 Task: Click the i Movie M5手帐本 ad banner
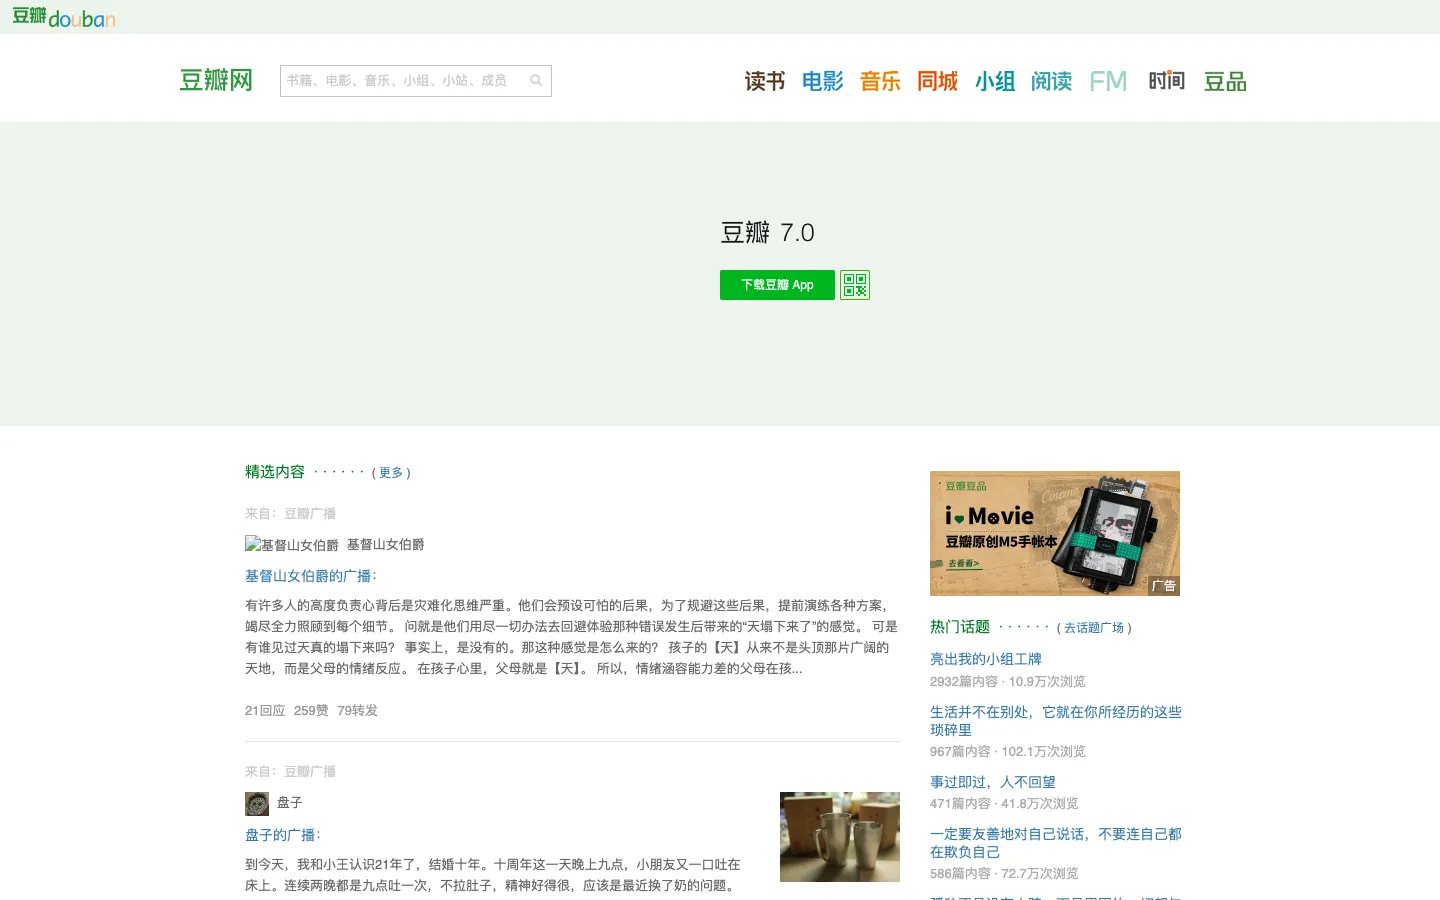pos(1055,533)
